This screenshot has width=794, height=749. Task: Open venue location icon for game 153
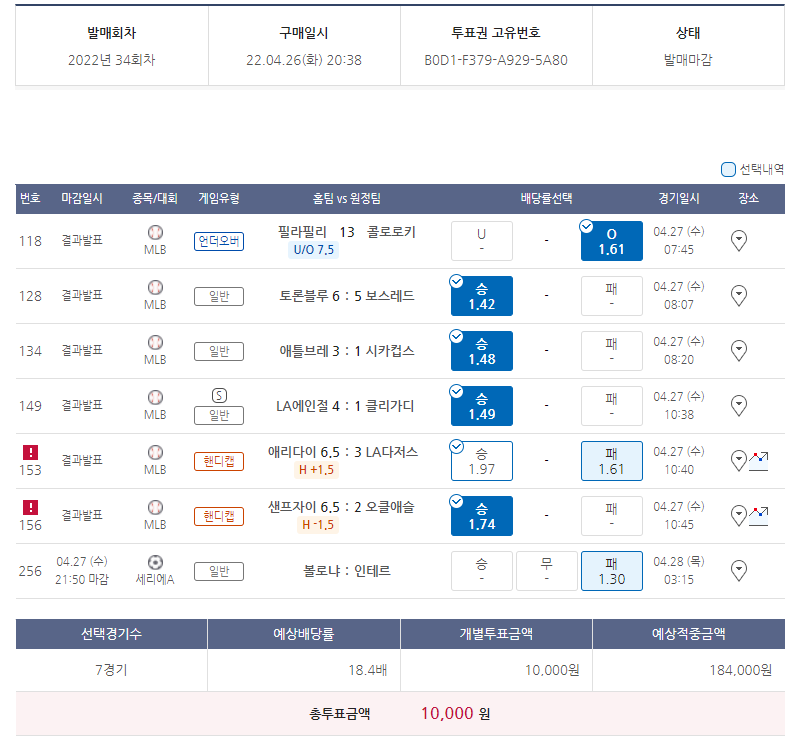[x=739, y=461]
